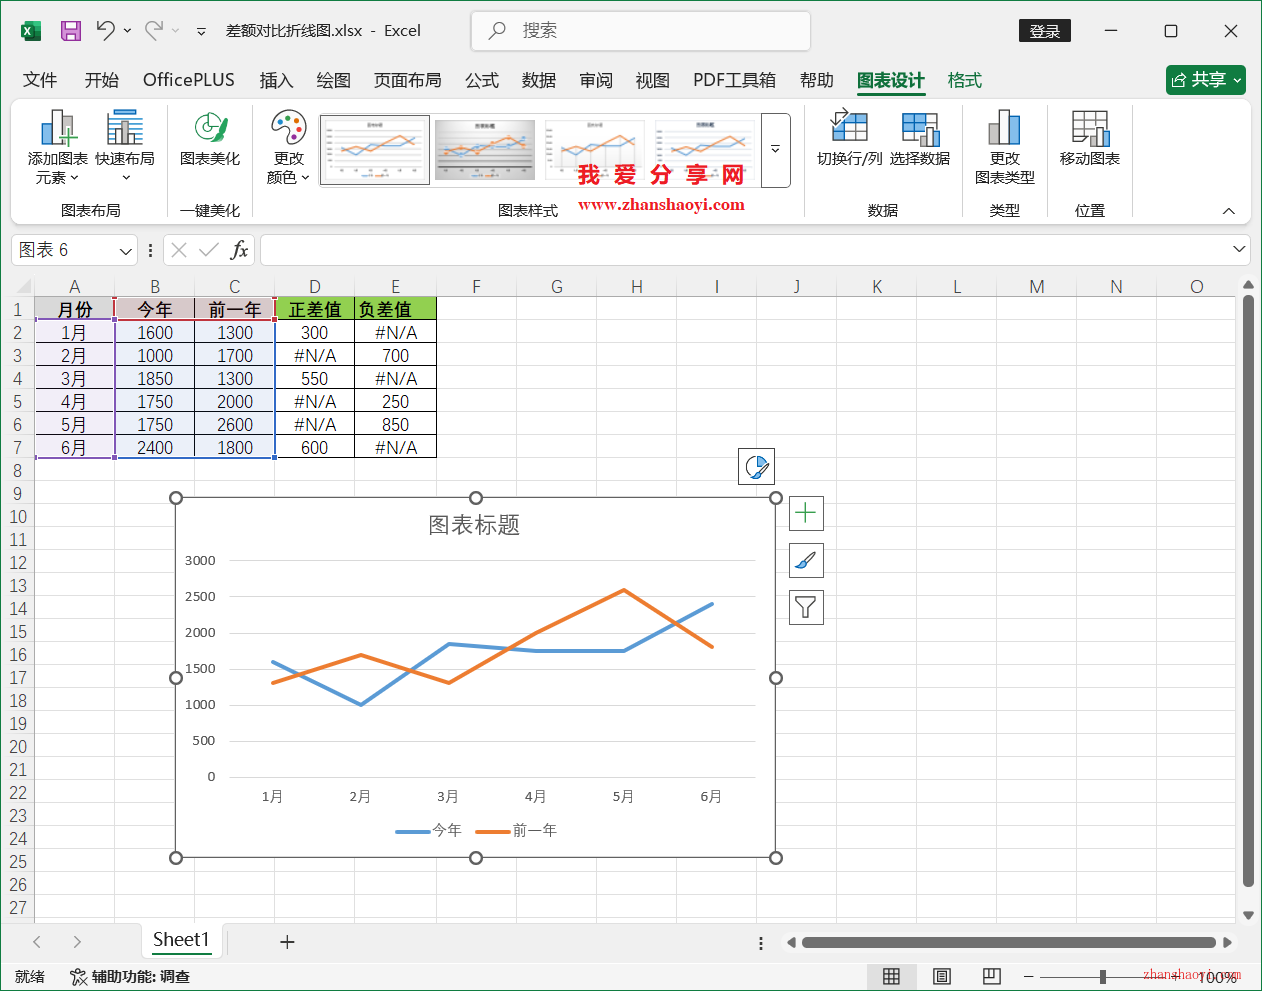Open the 图表 6 name box dropdown
Image resolution: width=1262 pixels, height=991 pixels.
tap(124, 249)
